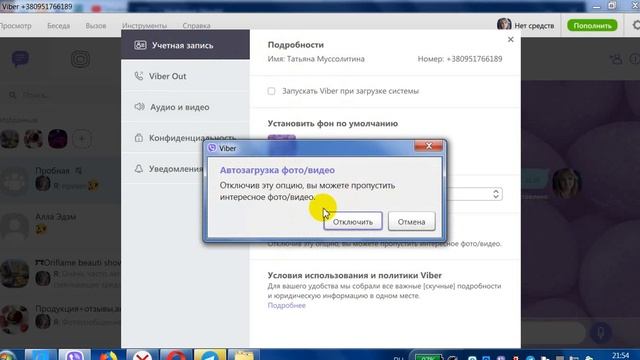This screenshot has height=360, width=640.
Task: Open Opera from the taskbar
Action: [x=176, y=355]
